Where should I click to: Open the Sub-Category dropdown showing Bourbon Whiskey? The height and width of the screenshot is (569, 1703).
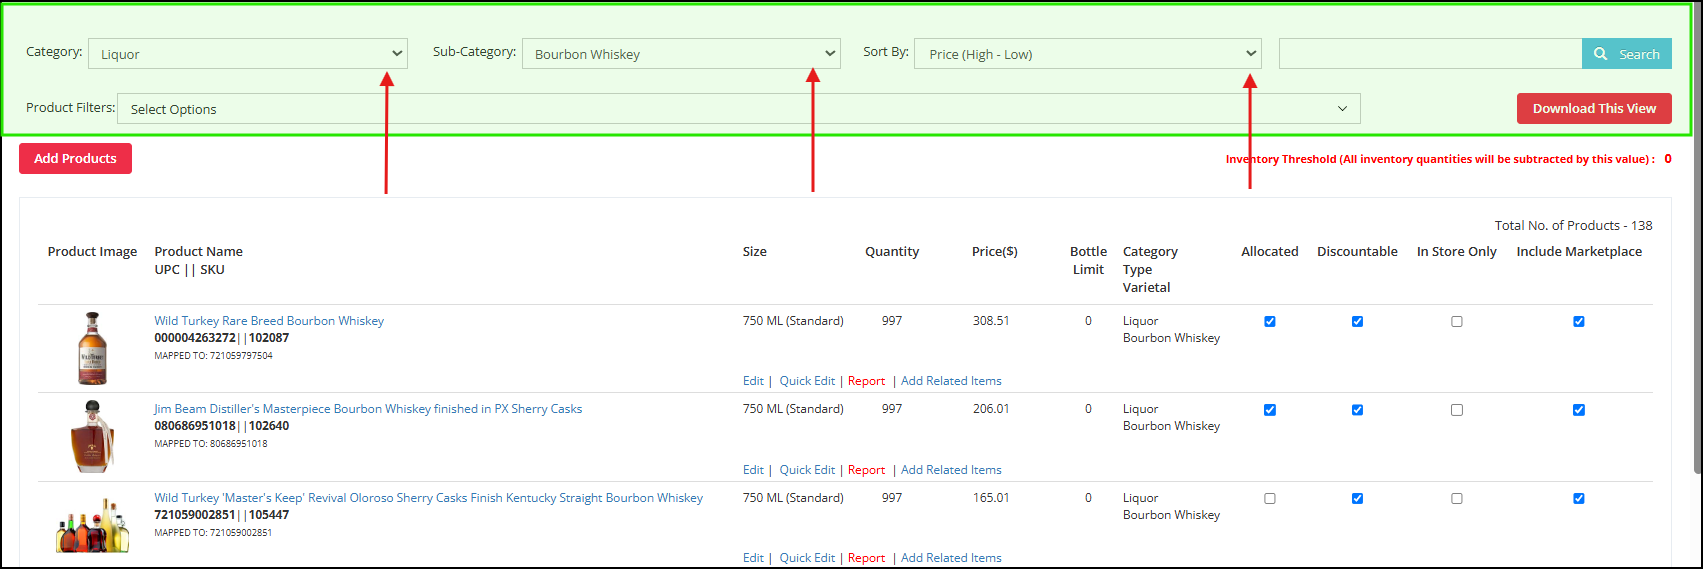click(681, 54)
